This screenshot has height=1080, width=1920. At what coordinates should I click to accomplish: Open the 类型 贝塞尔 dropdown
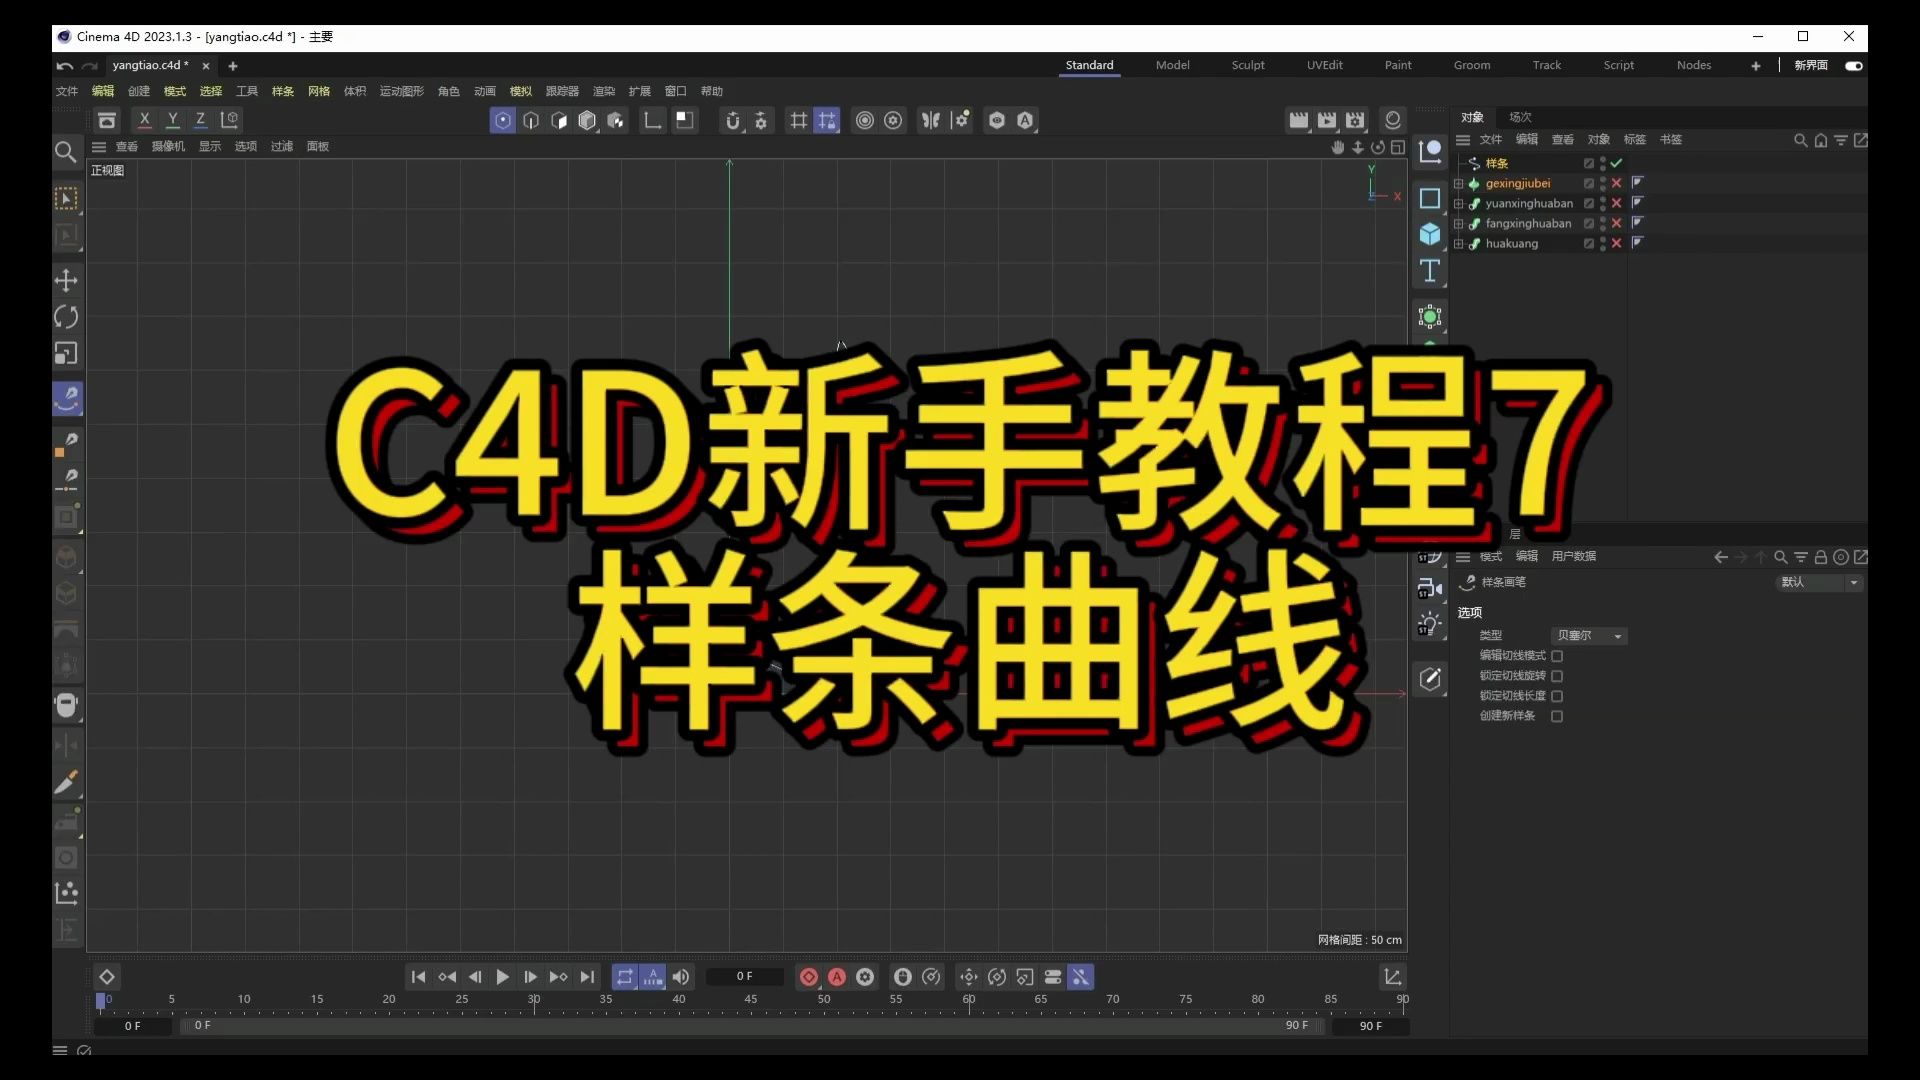pyautogui.click(x=1589, y=636)
